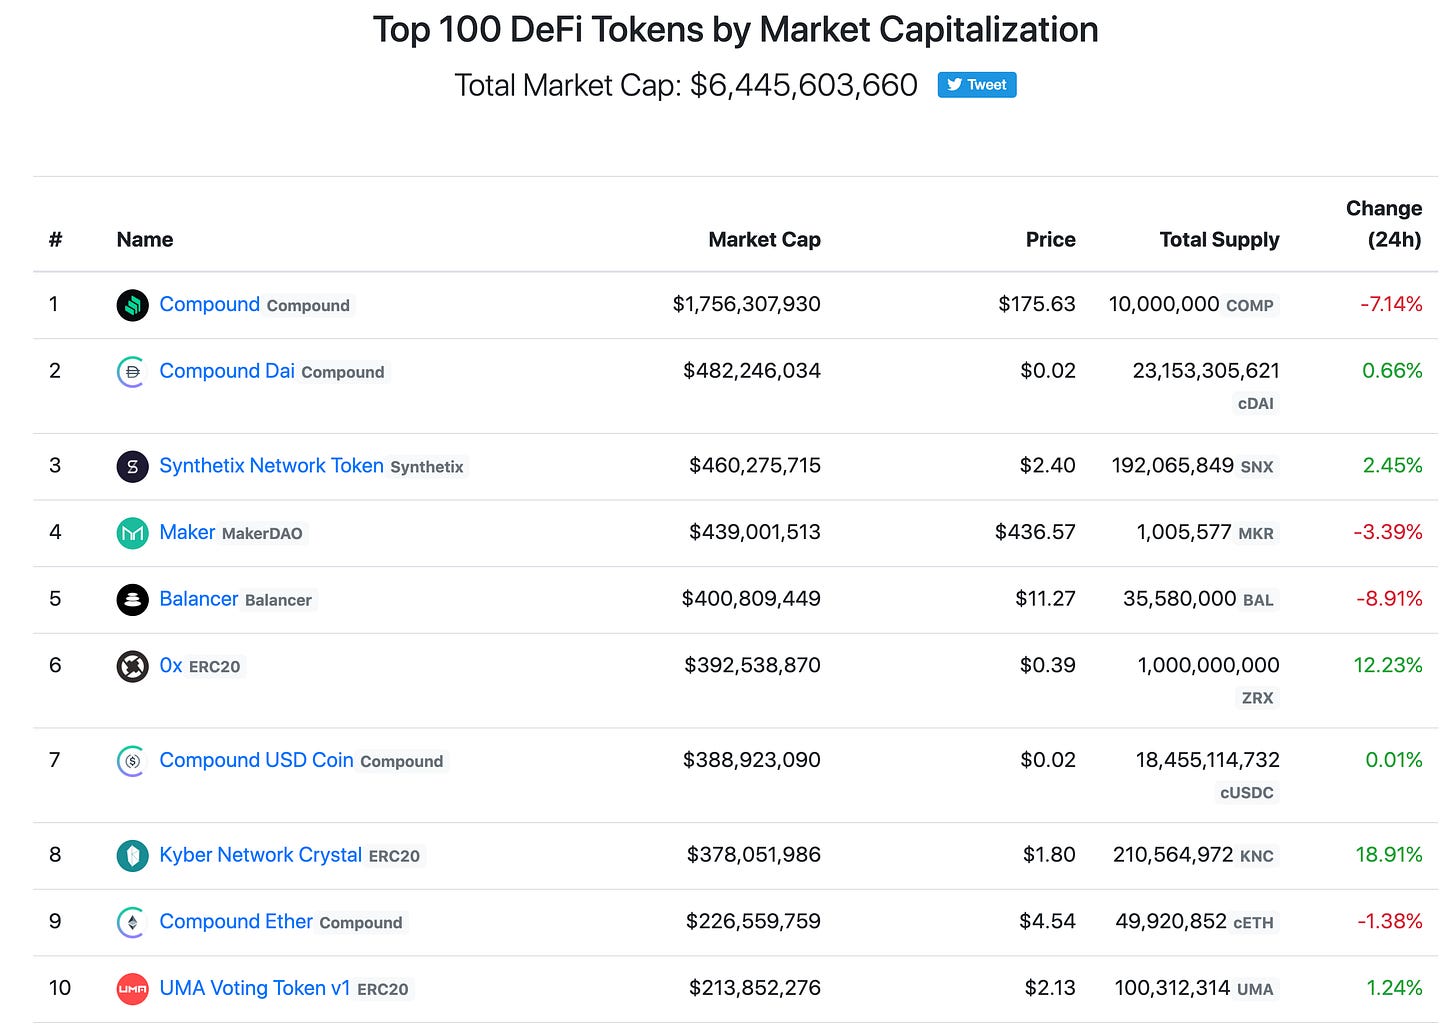Viewport: 1456px width, 1024px height.
Task: Click the Compound token logo icon
Action: 132,305
